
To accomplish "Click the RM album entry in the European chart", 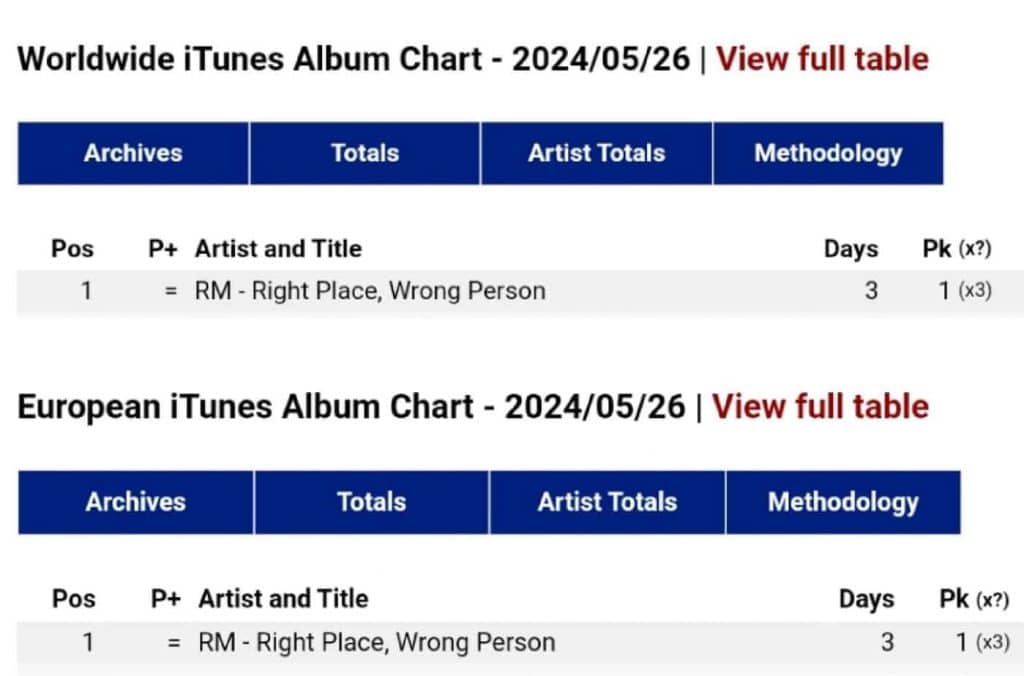I will coord(376,641).
